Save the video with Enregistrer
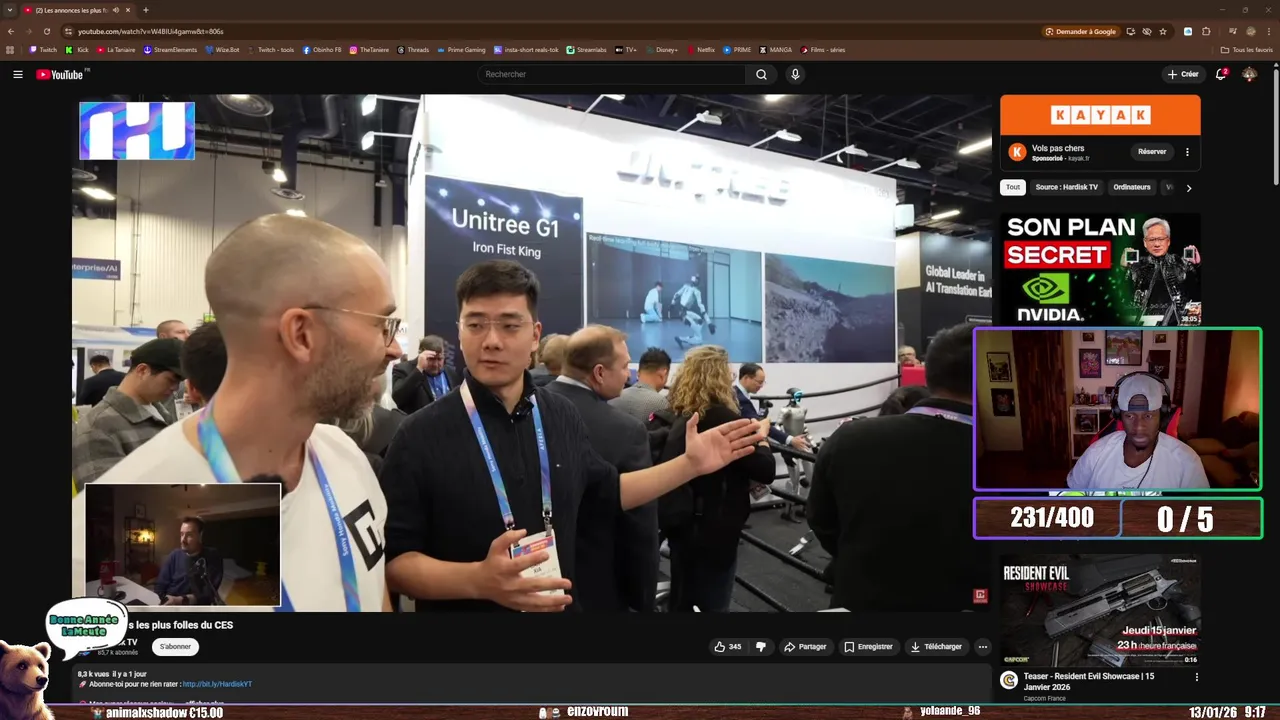The height and width of the screenshot is (720, 1280). click(868, 647)
